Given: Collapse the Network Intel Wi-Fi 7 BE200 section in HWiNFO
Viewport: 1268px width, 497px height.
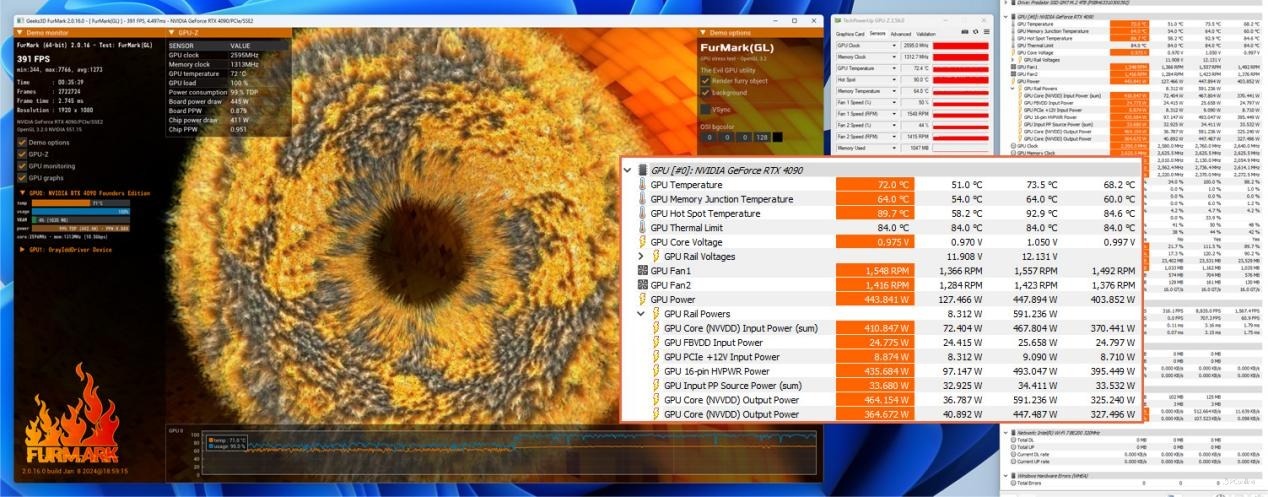Looking at the screenshot, I should [1005, 432].
